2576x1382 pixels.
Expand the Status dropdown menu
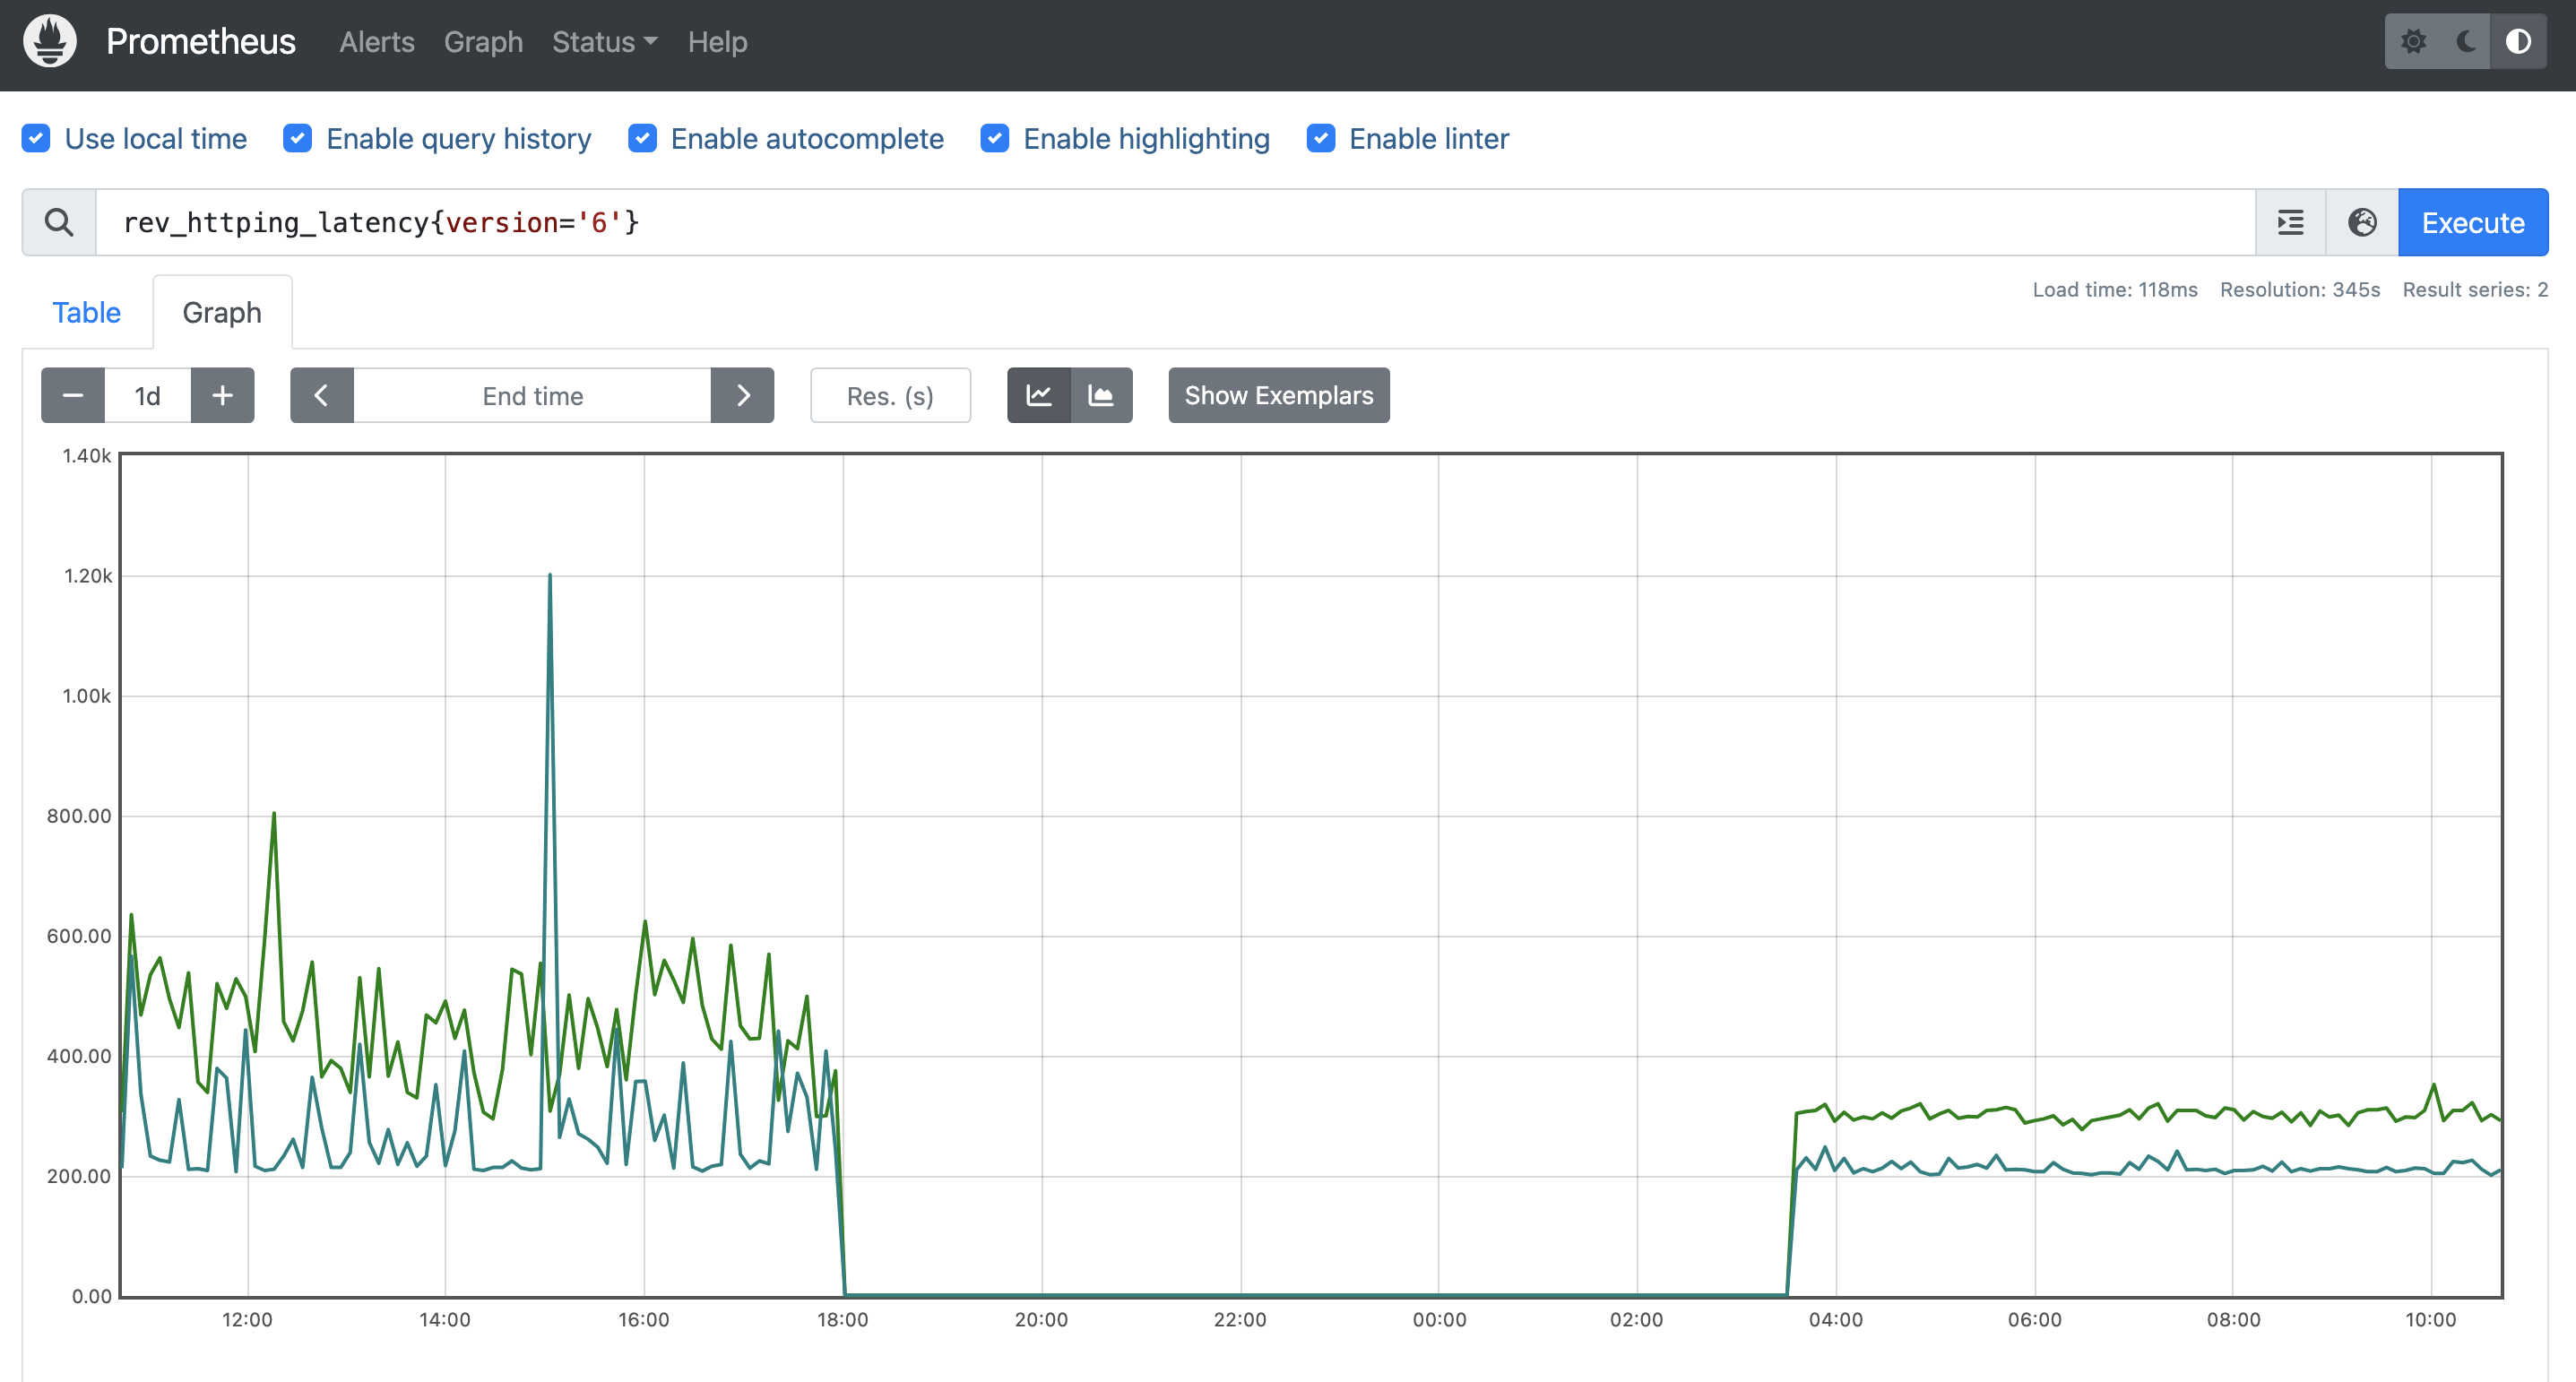(x=604, y=42)
